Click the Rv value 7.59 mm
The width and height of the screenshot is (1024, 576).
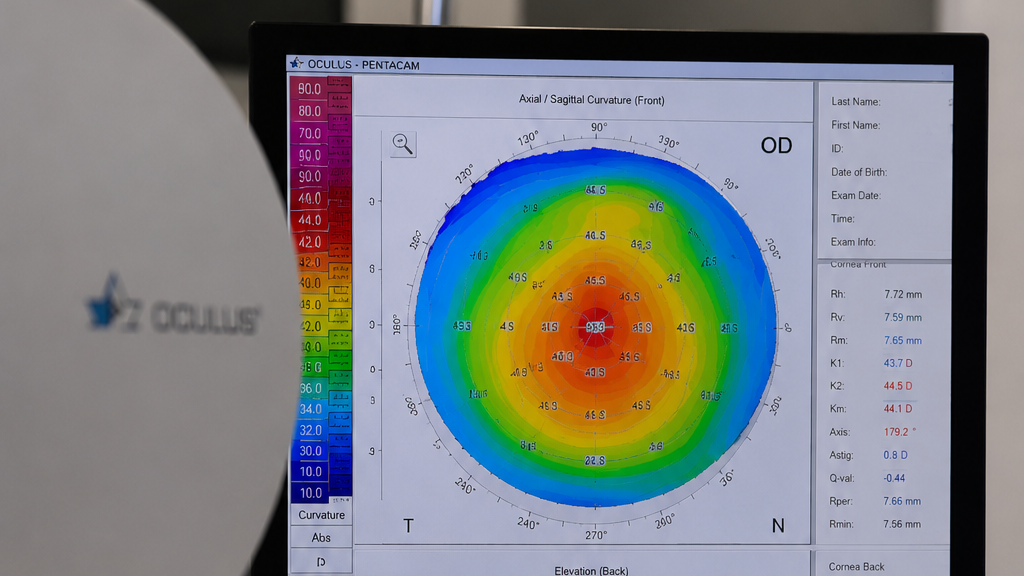pyautogui.click(x=903, y=317)
